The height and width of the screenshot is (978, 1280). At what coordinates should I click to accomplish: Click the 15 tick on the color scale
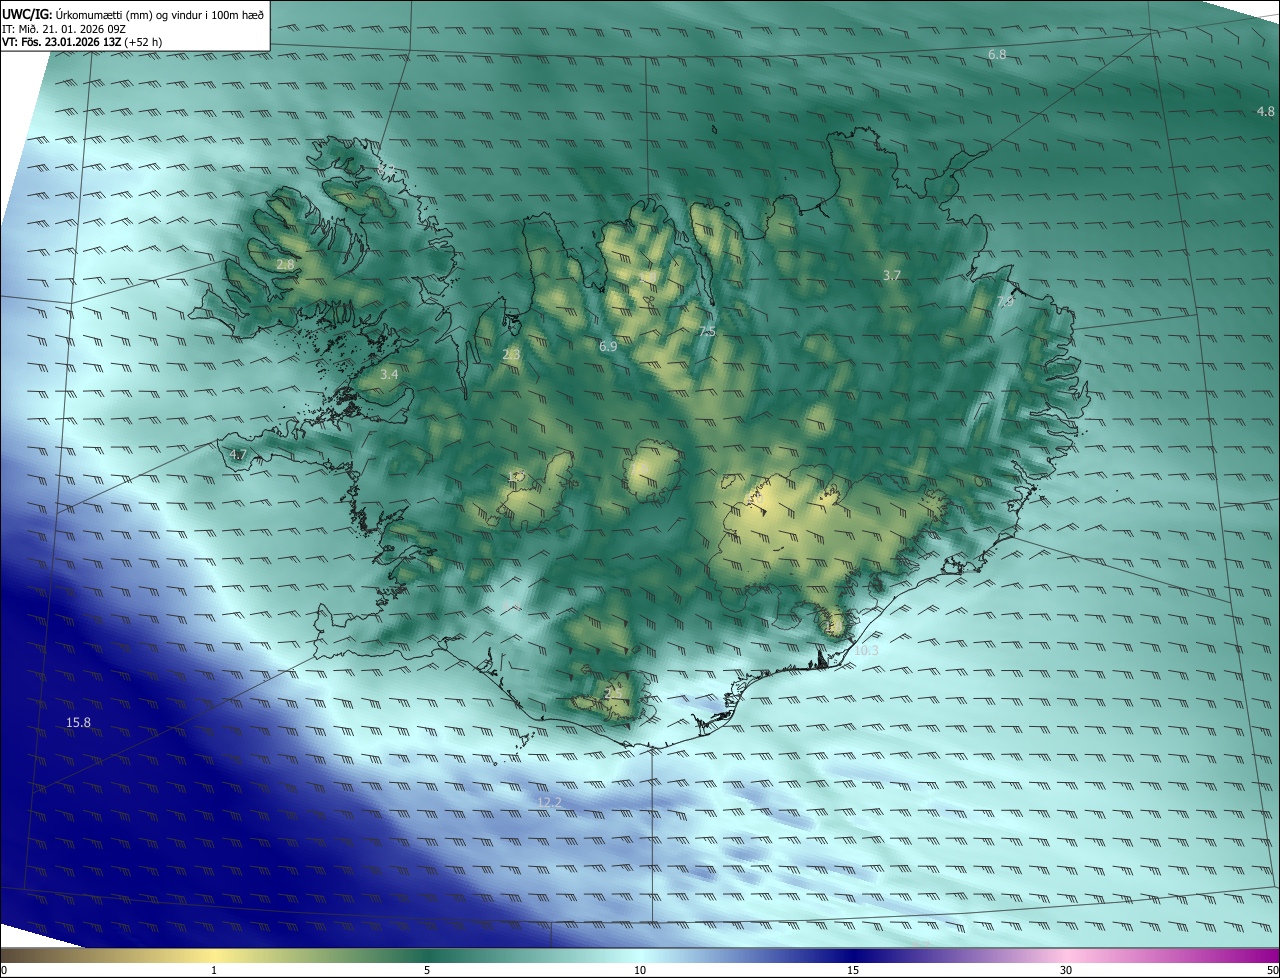853,970
